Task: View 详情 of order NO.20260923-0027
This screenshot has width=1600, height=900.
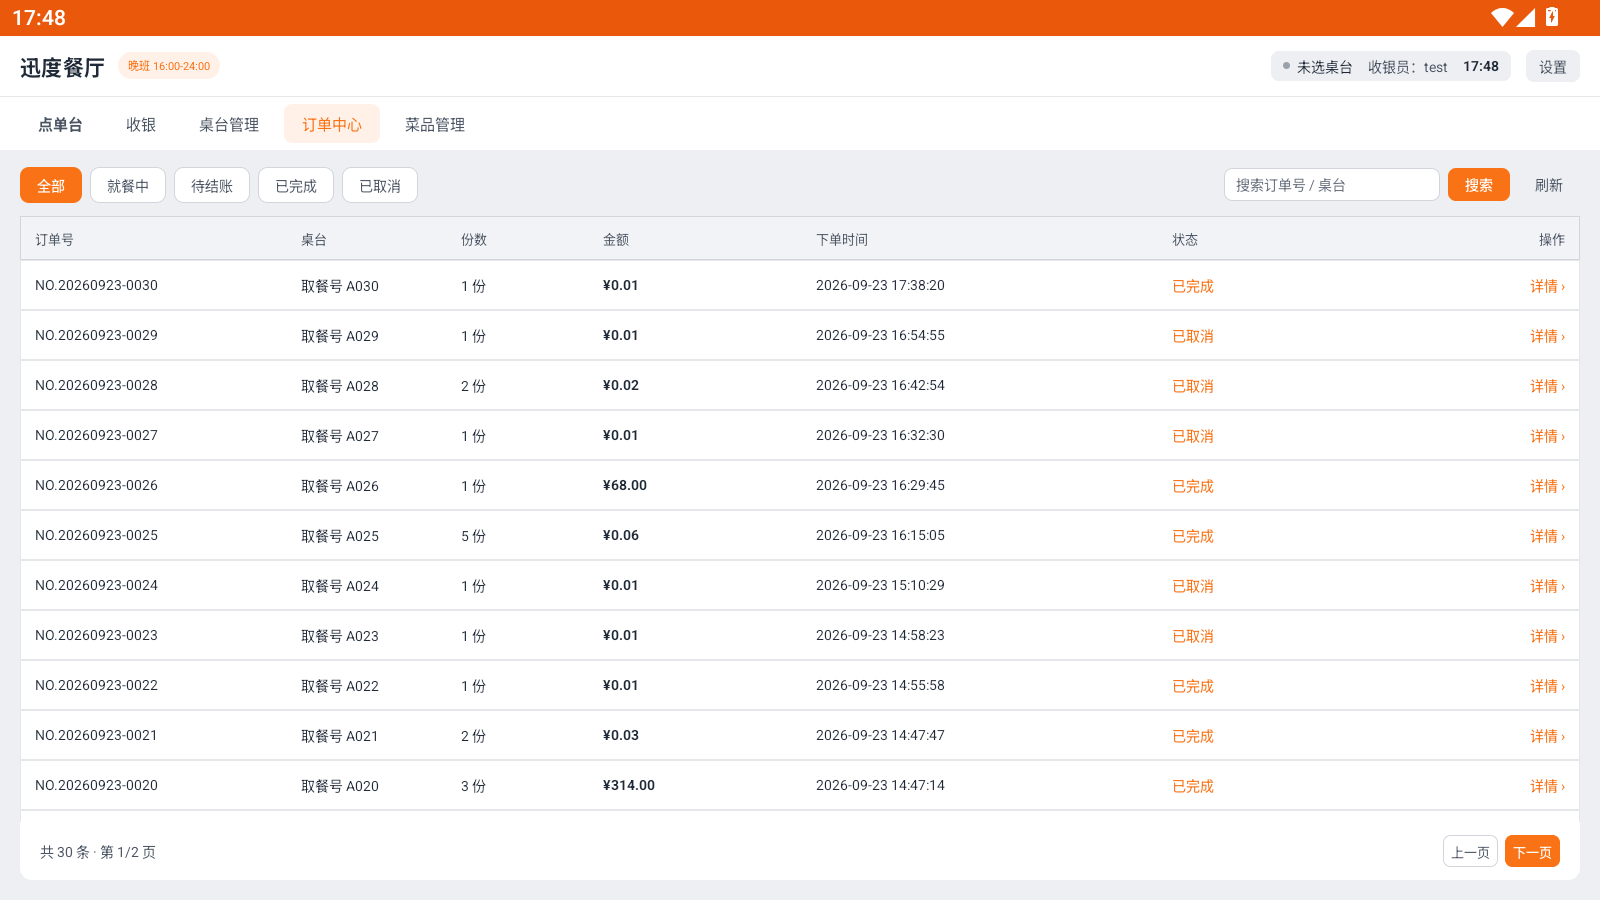Action: click(1547, 436)
